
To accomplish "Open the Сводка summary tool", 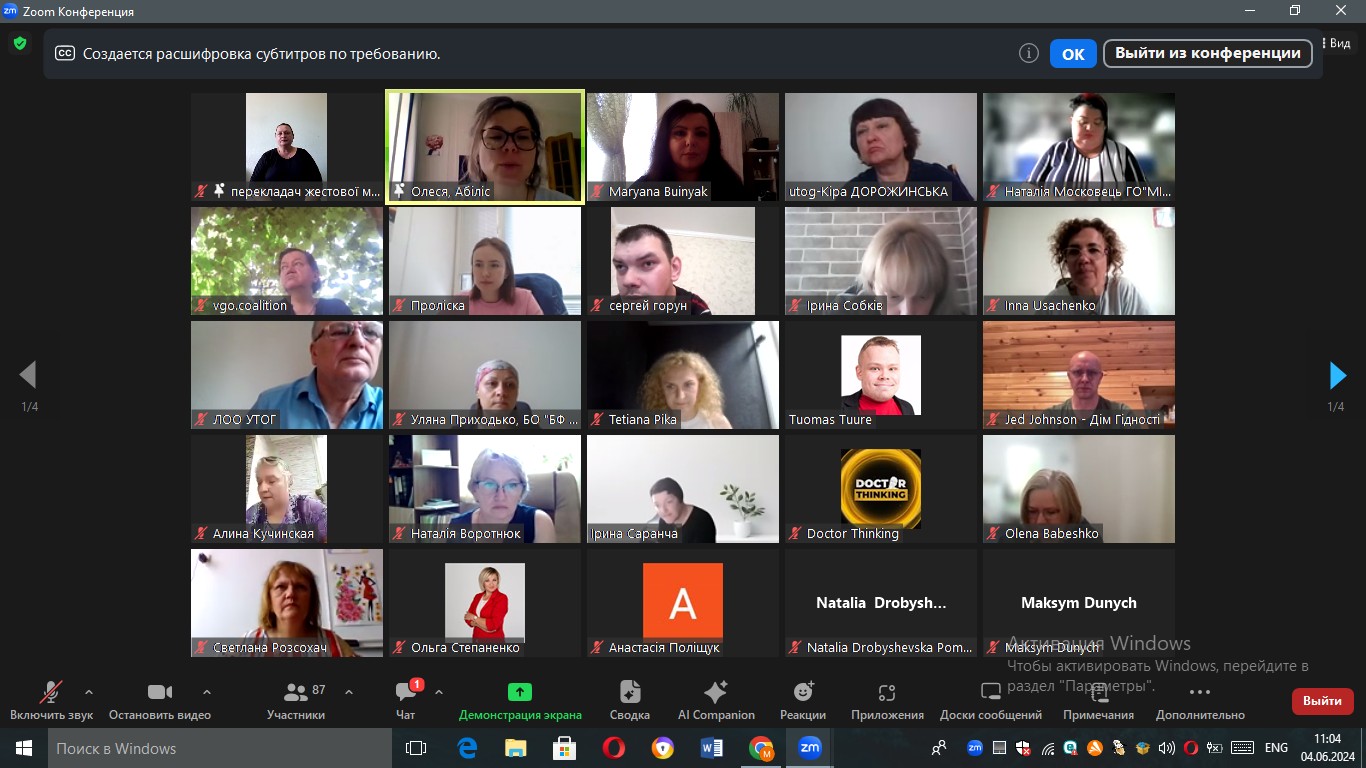I will coord(629,700).
